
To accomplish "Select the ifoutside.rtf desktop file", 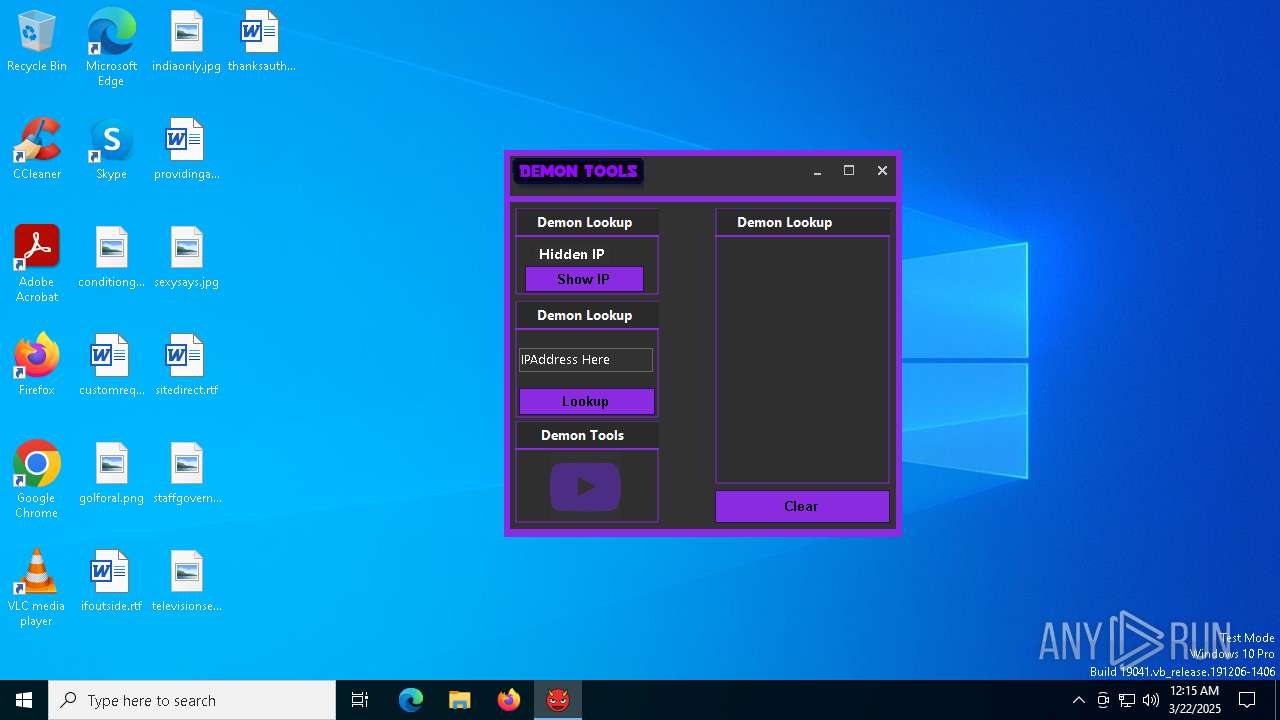I will coord(111,582).
